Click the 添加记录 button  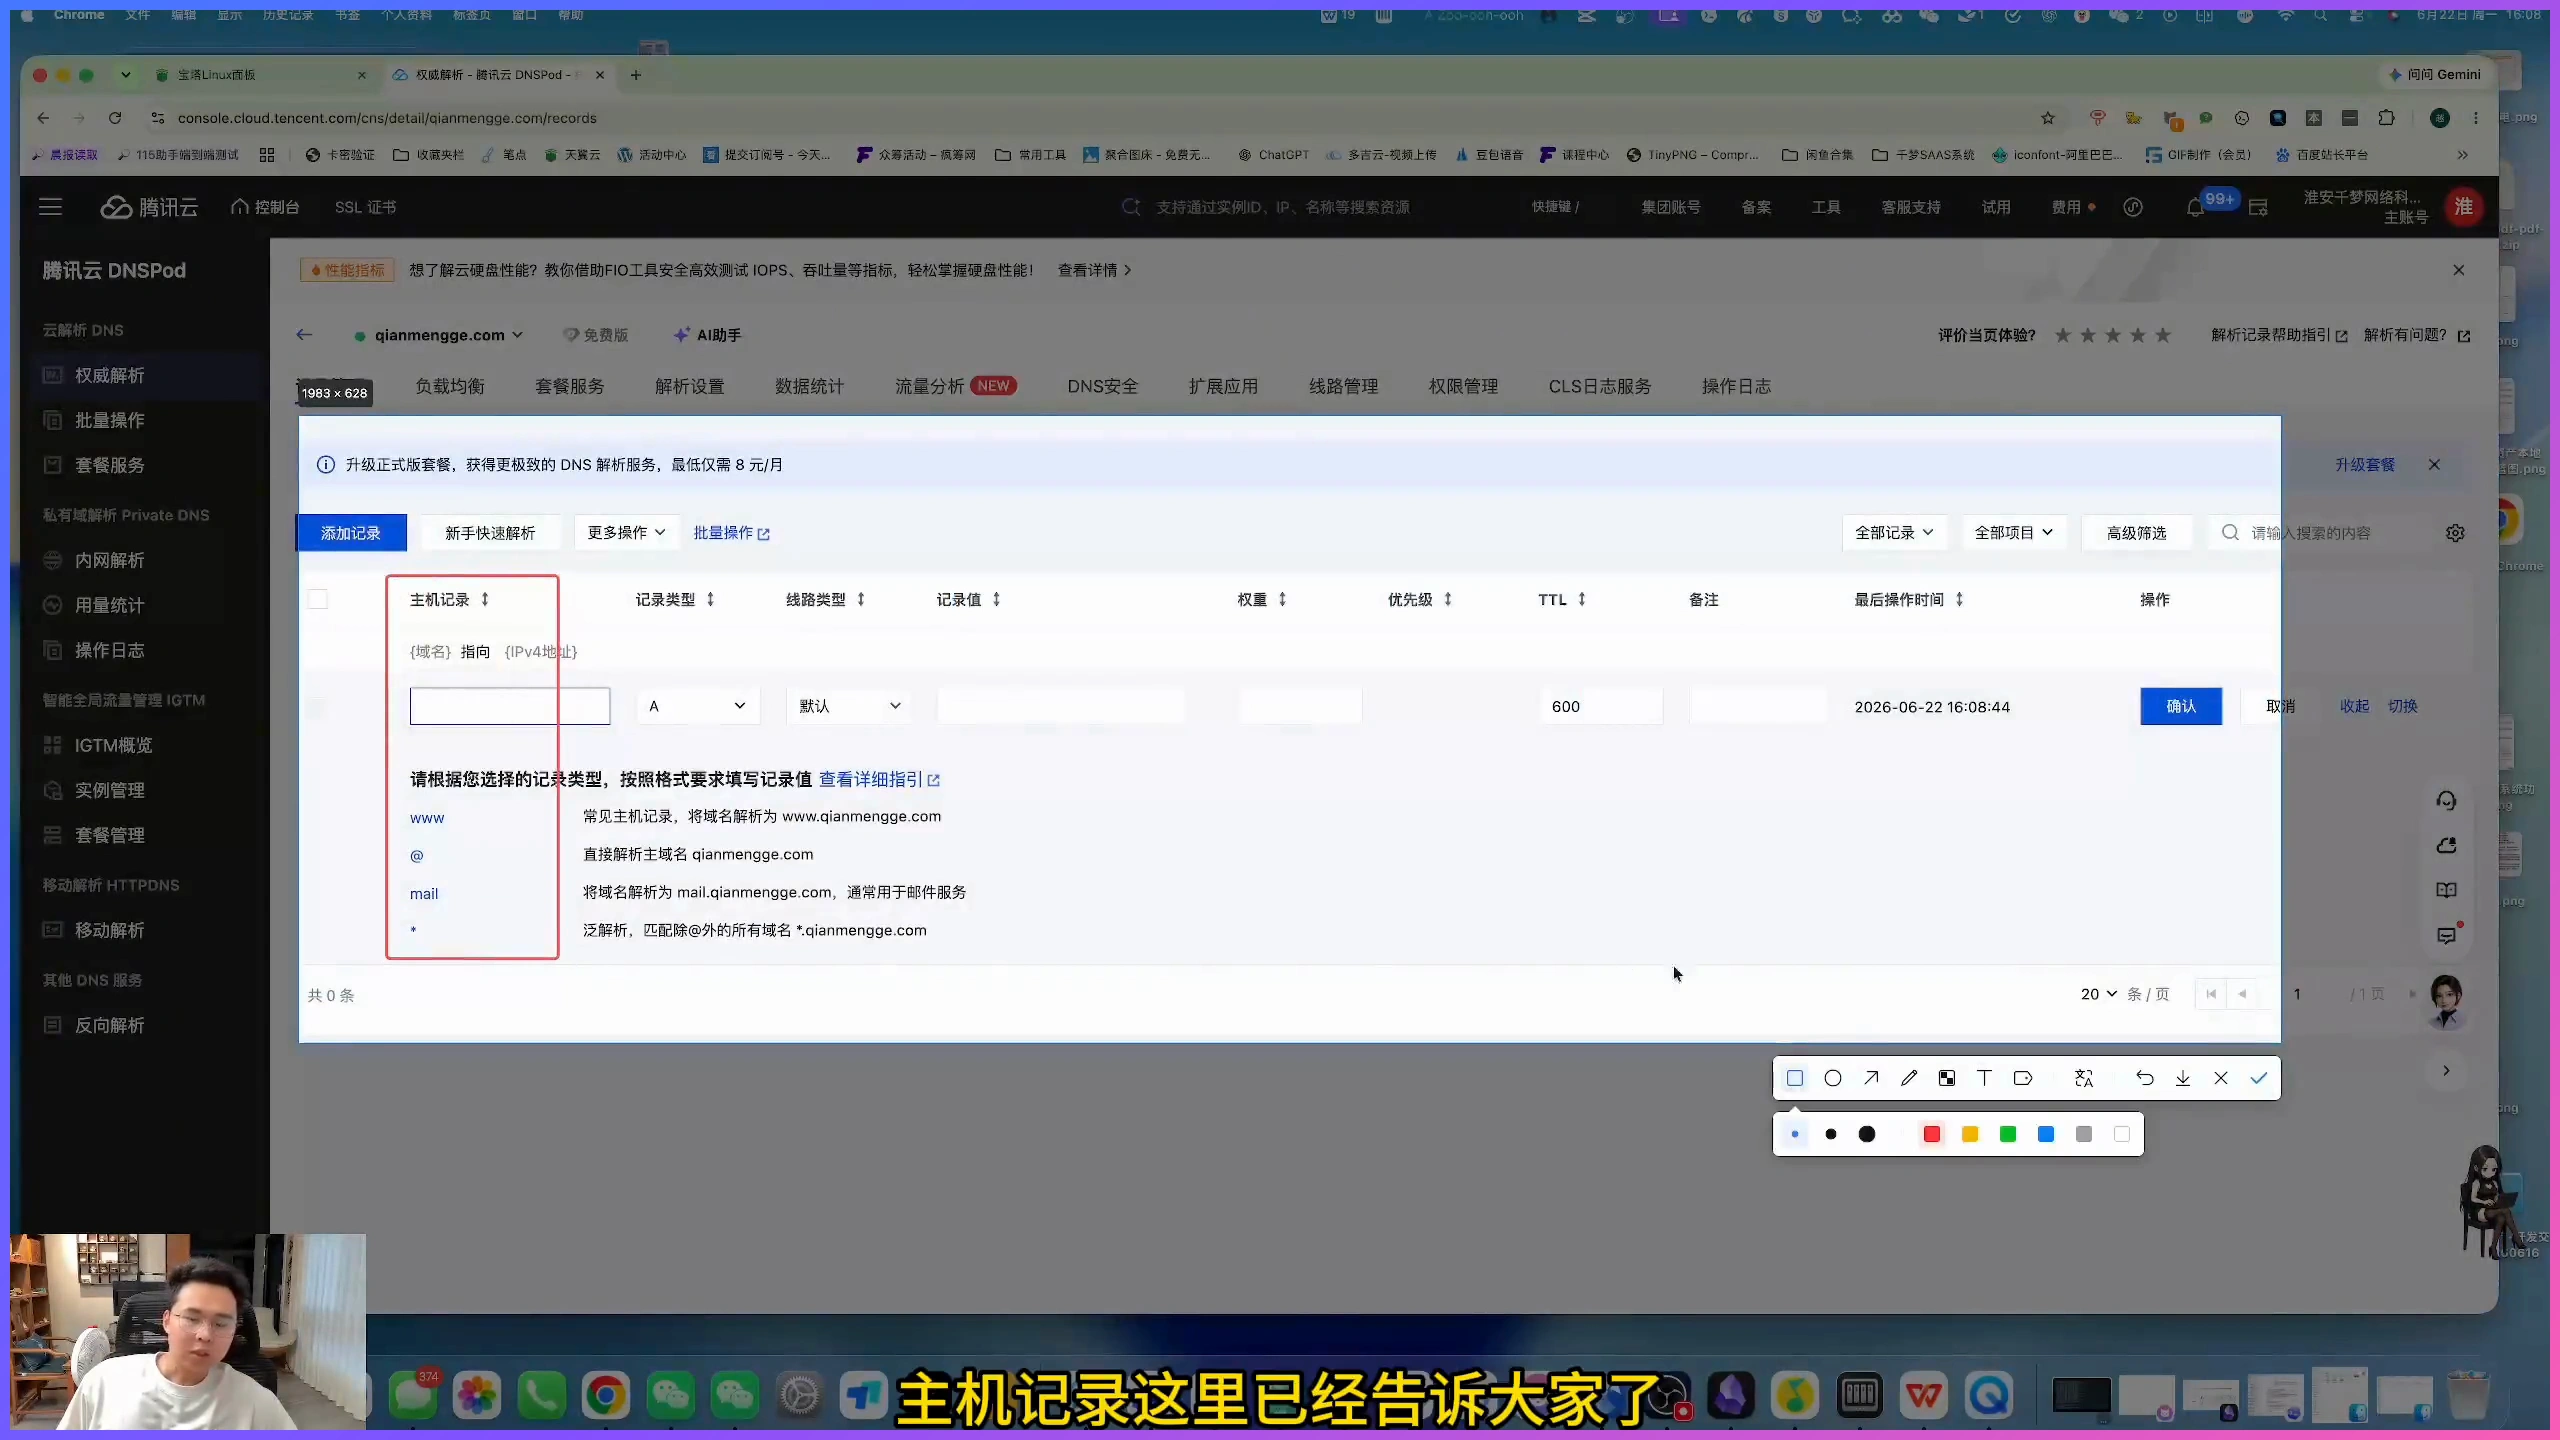pos(351,533)
